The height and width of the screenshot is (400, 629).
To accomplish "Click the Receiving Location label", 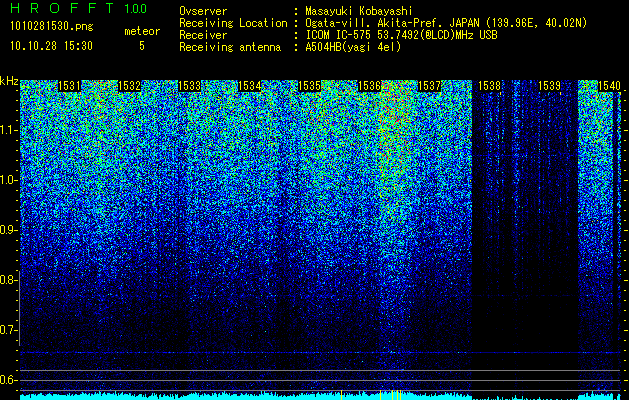I will pyautogui.click(x=233, y=23).
